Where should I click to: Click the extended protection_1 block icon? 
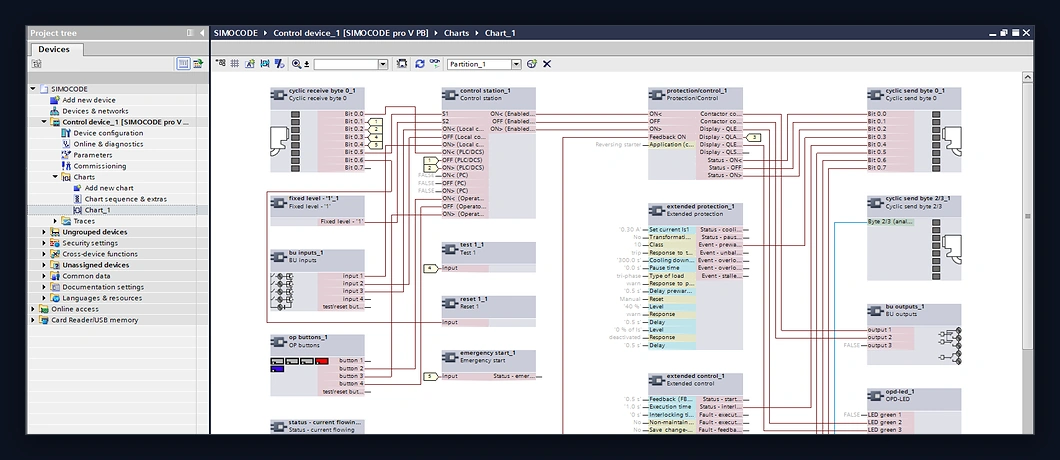(x=656, y=210)
